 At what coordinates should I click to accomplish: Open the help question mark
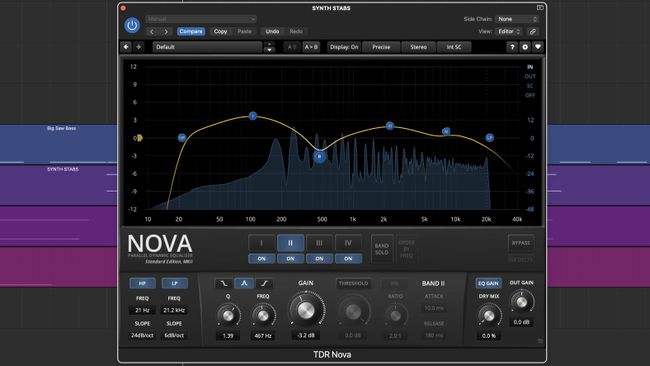512,47
